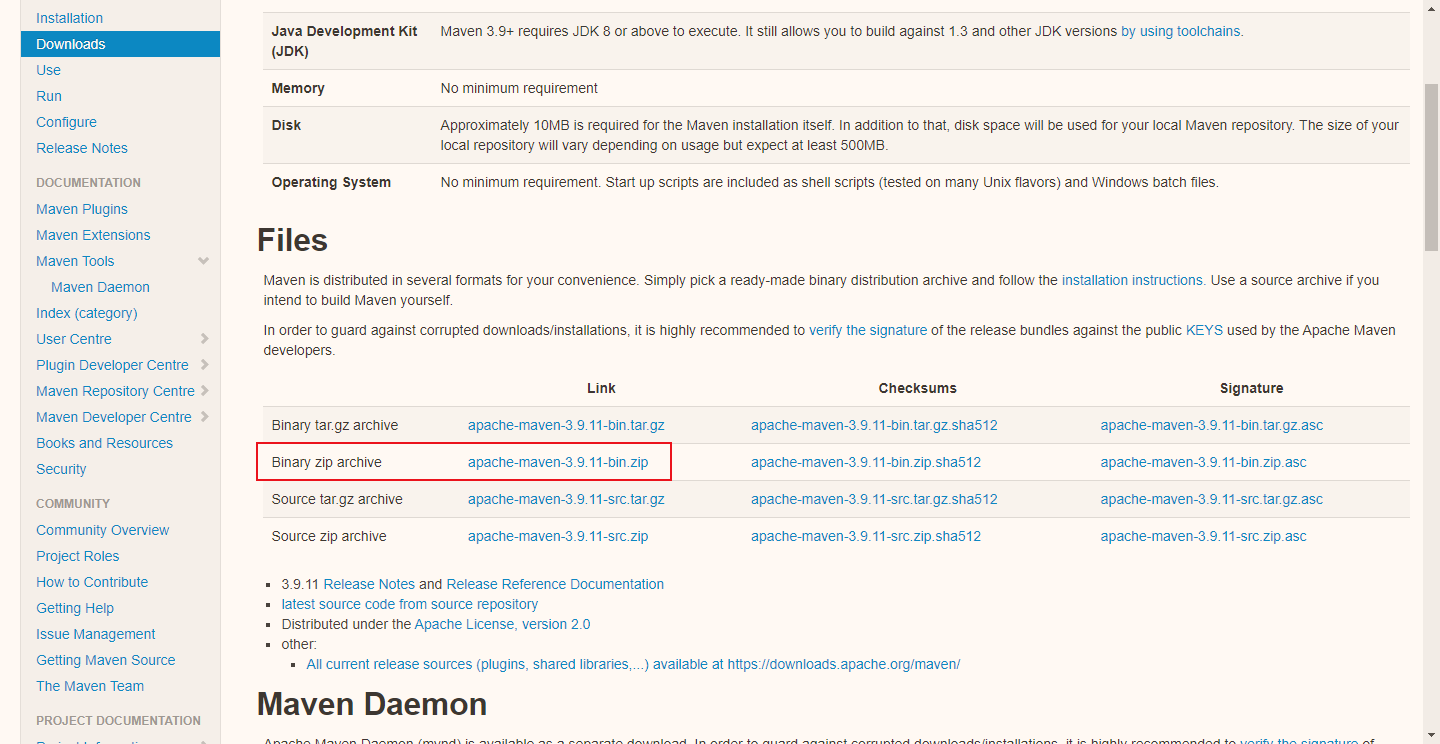This screenshot has width=1440, height=744.
Task: Expand the Plugin Developer Centre arrow
Action: tap(204, 365)
